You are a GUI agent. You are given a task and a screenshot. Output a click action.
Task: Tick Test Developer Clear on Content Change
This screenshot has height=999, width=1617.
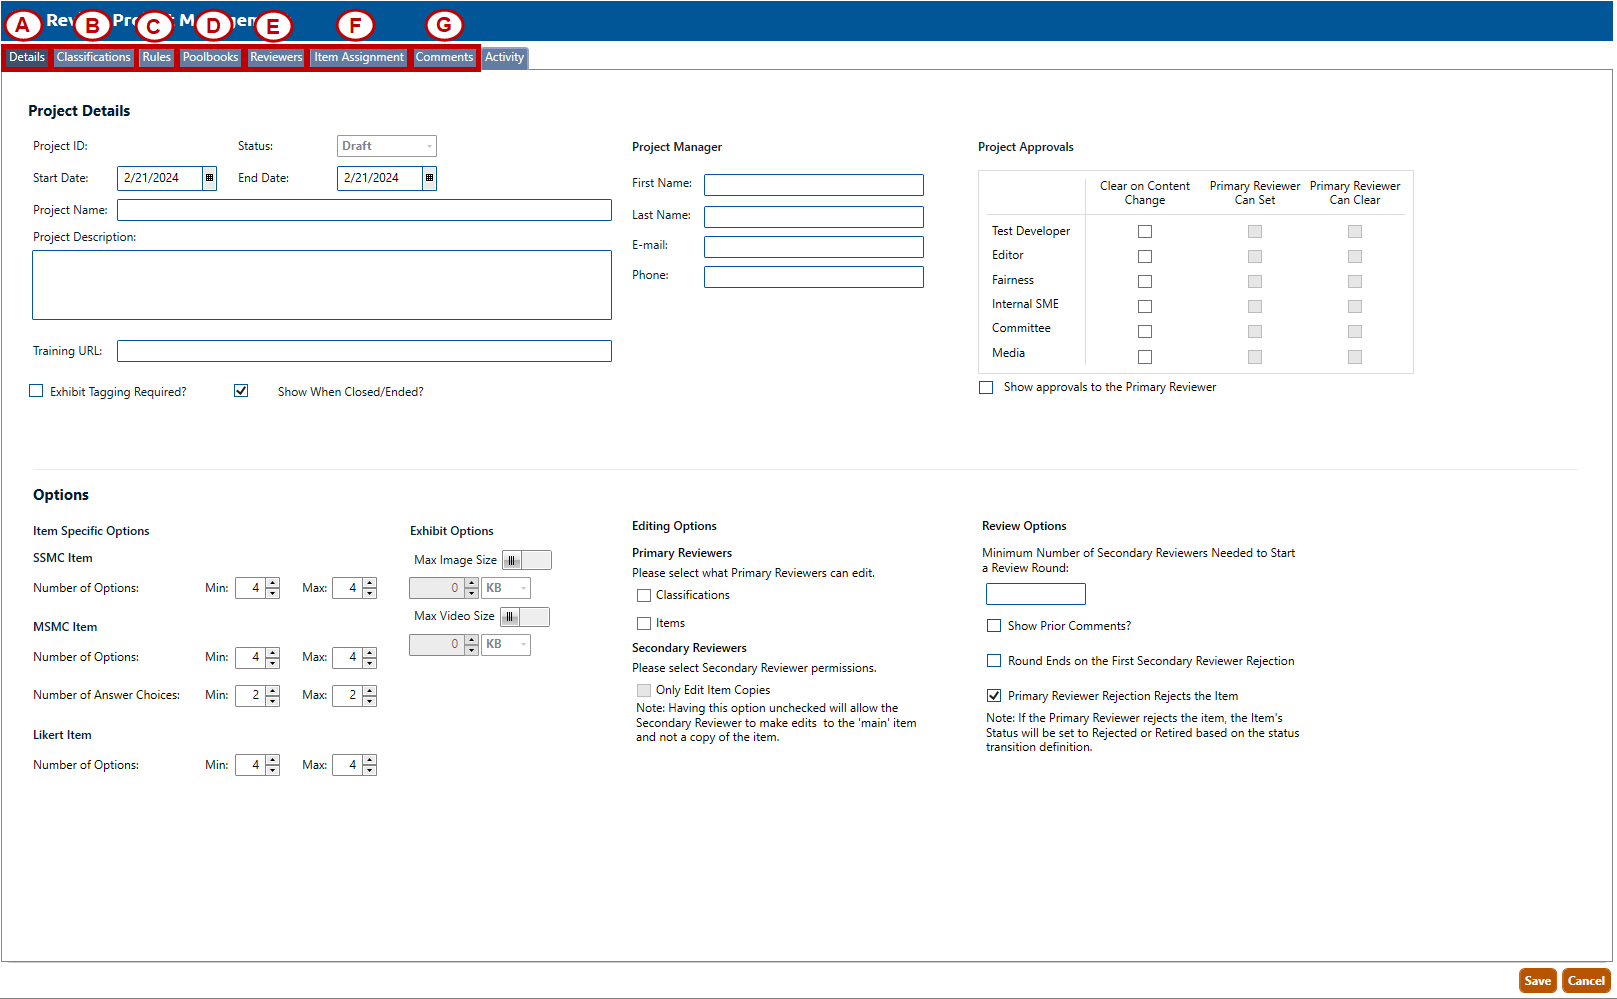click(1145, 232)
